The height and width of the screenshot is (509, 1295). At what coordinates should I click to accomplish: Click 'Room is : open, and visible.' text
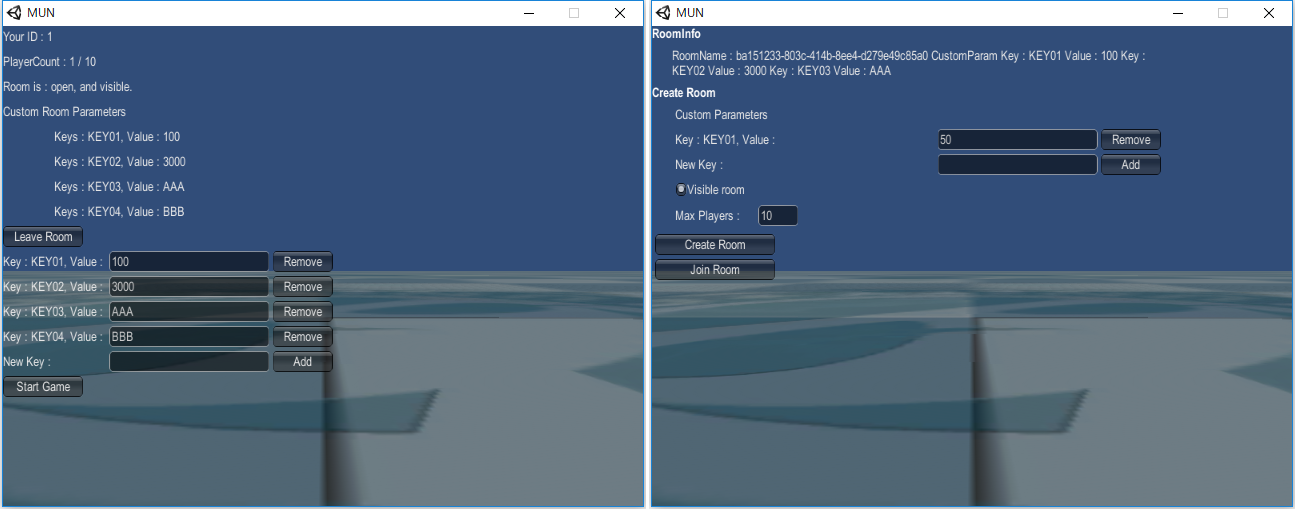coord(68,87)
